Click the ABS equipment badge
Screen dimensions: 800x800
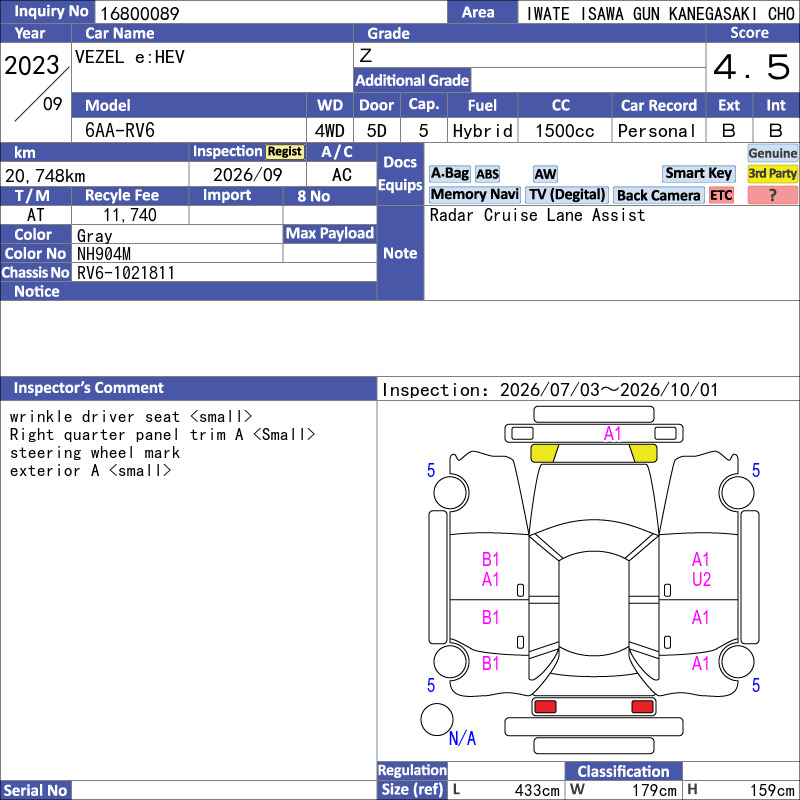click(487, 174)
